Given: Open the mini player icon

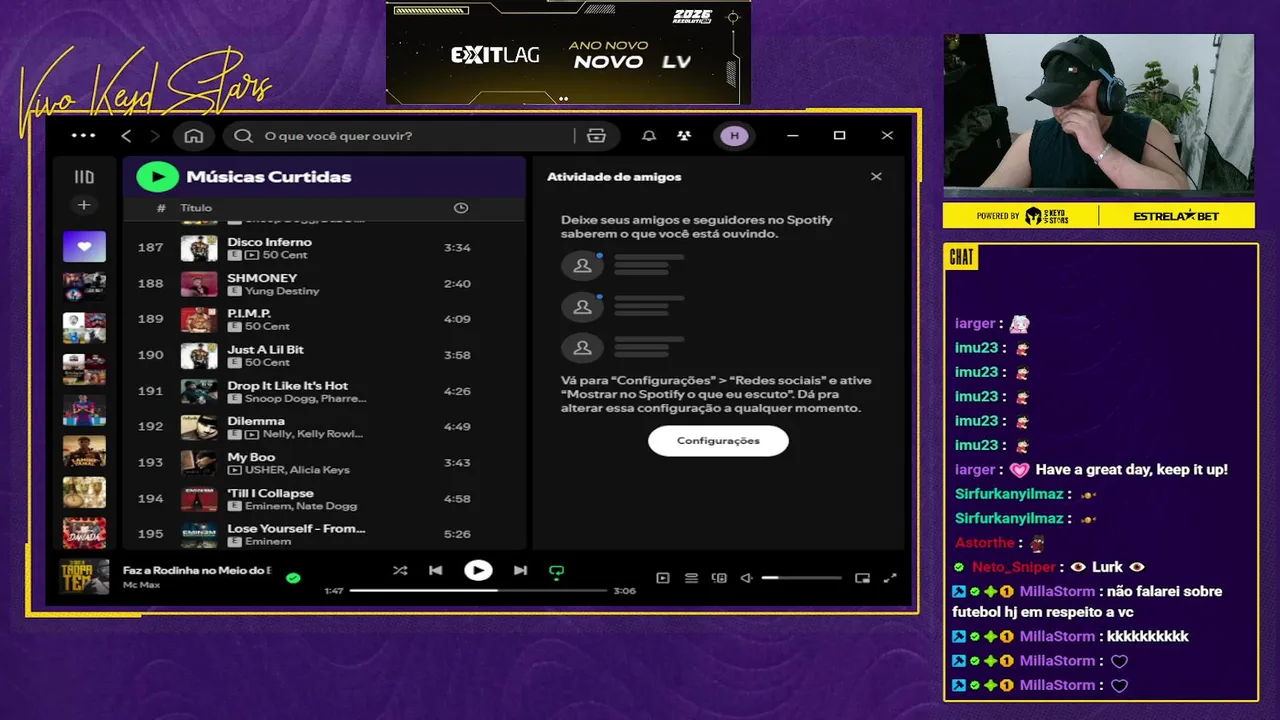Looking at the screenshot, I should pyautogui.click(x=862, y=578).
